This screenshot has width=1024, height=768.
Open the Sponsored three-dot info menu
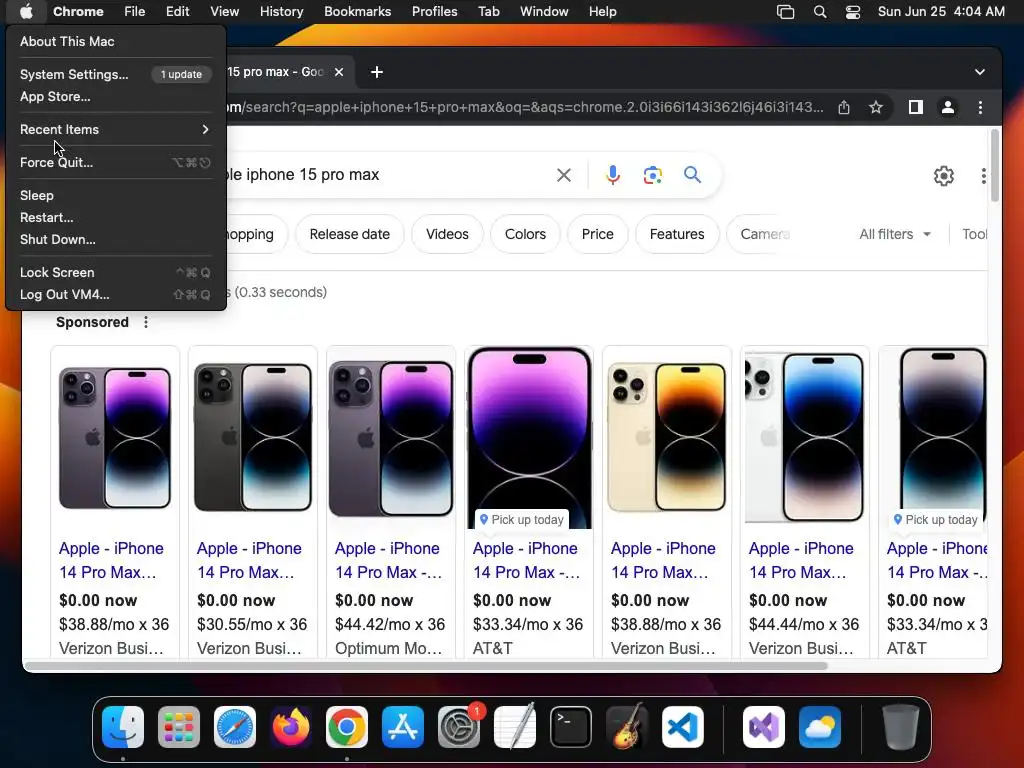[146, 322]
